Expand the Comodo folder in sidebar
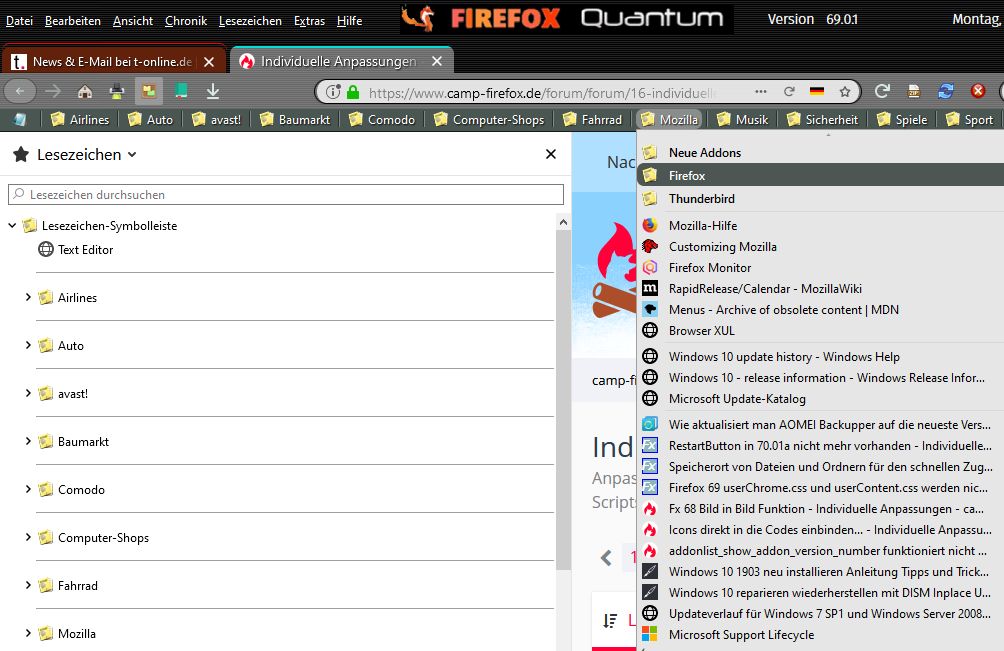Viewport: 1004px width, 651px height. 28,489
